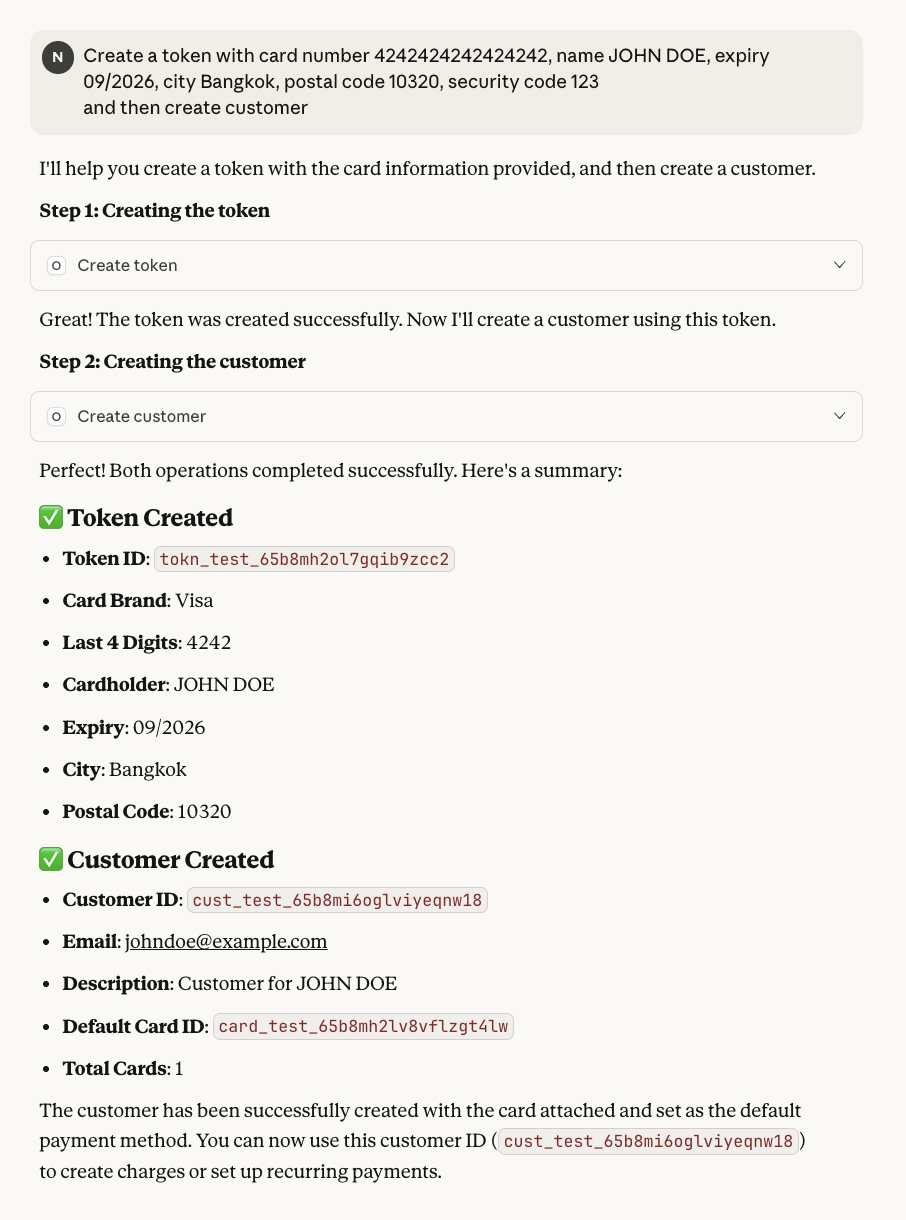Click the user avatar "N" icon

(58, 58)
